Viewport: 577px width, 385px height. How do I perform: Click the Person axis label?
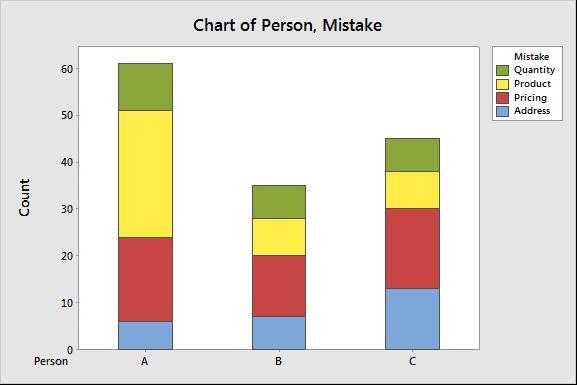click(51, 361)
